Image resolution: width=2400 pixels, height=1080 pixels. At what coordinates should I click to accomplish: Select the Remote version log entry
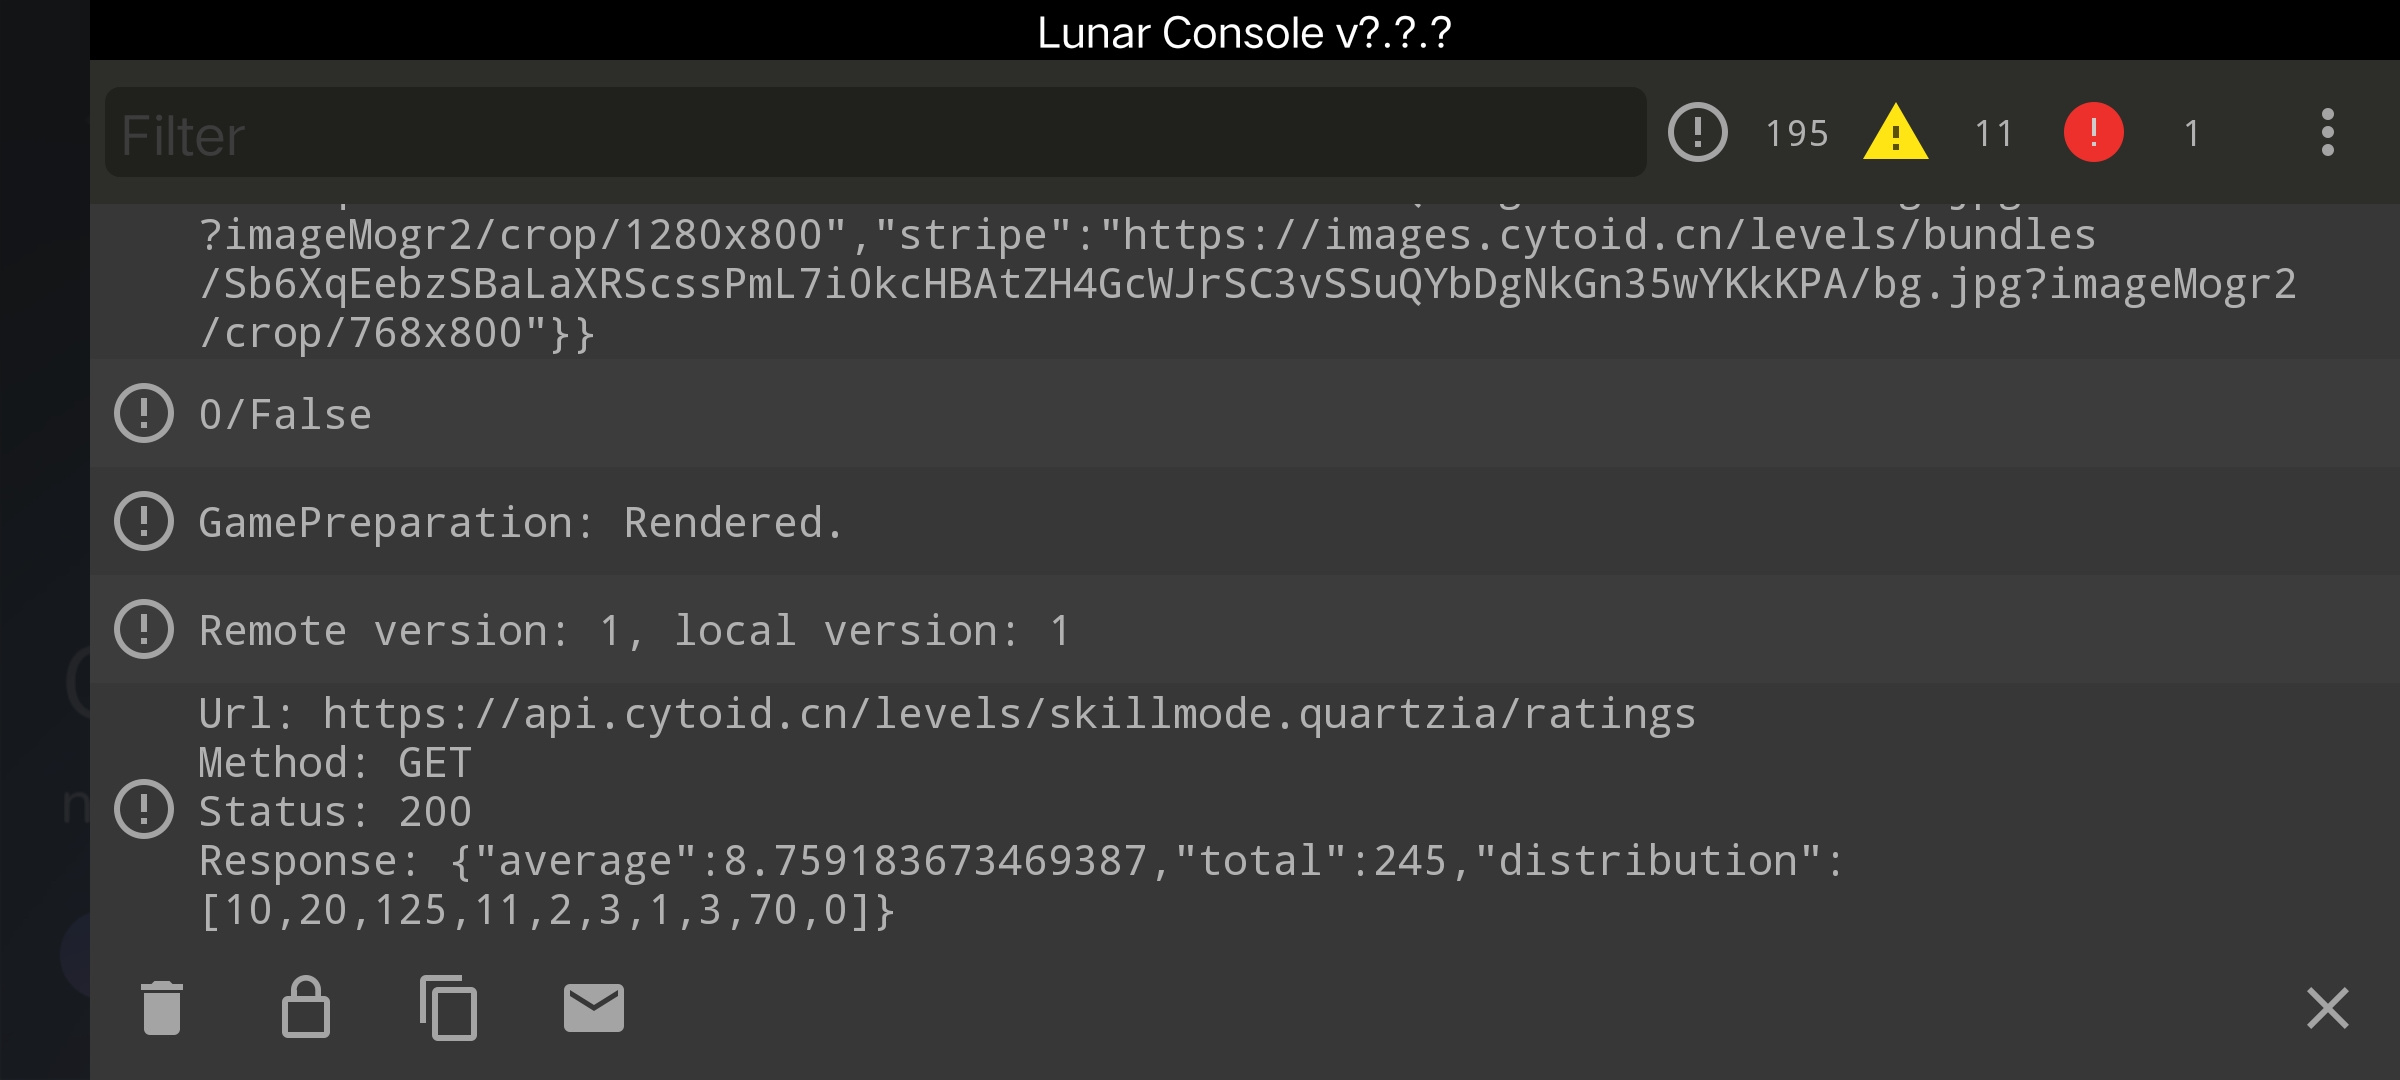tap(1245, 629)
